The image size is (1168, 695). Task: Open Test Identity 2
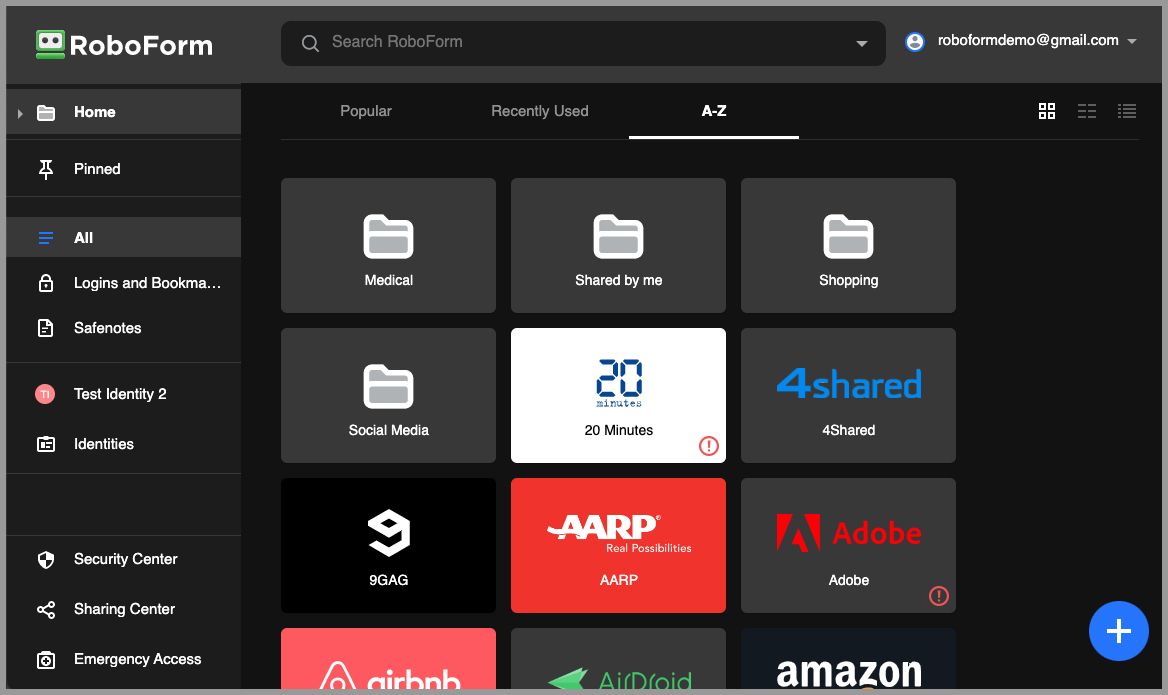124,394
